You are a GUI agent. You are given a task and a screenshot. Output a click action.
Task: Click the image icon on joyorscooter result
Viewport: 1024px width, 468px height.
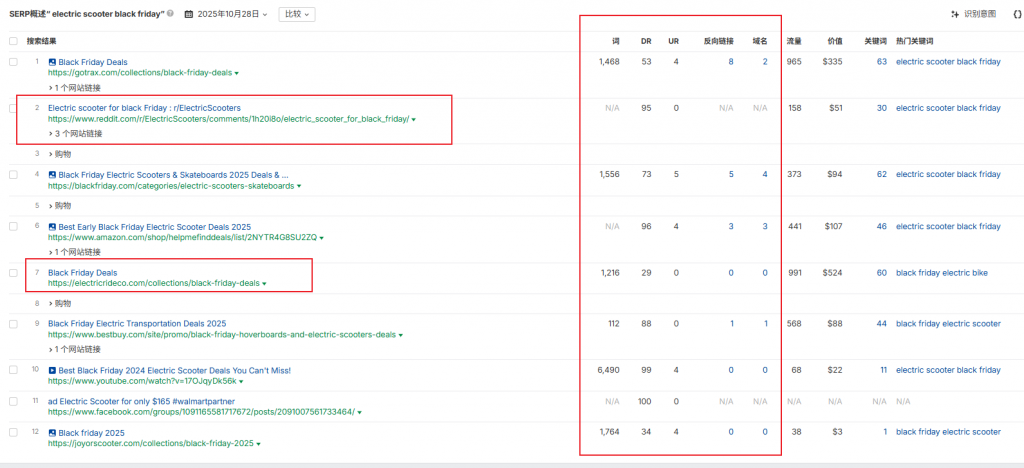(52, 432)
